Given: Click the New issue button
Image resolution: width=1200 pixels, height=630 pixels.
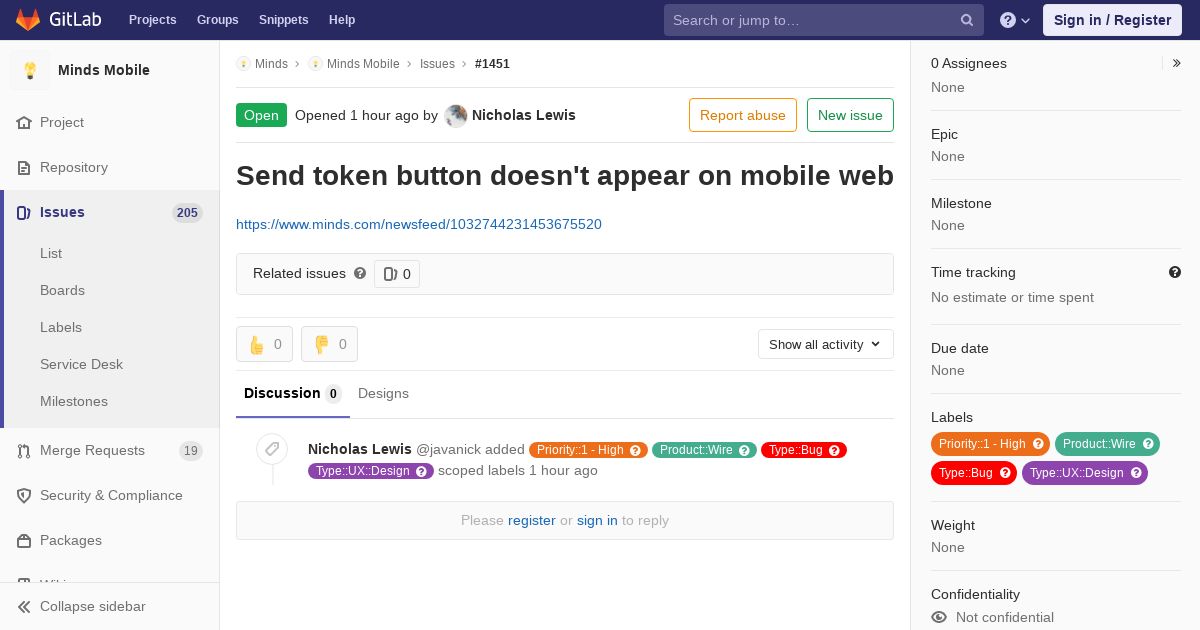Looking at the screenshot, I should click(850, 115).
